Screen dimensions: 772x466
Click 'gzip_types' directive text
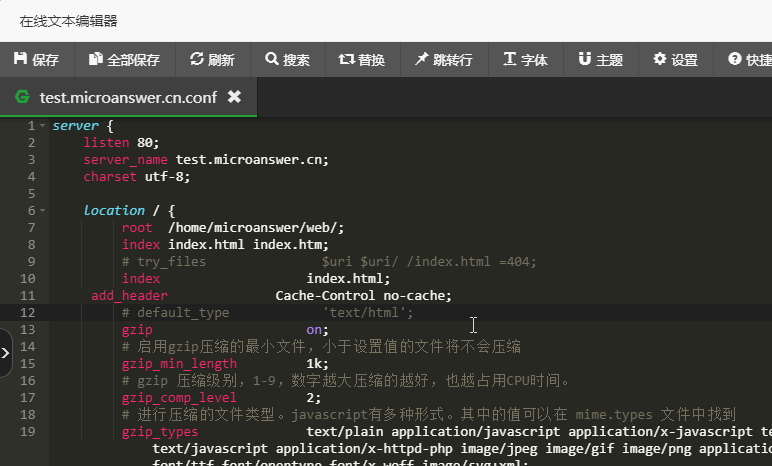click(x=160, y=432)
